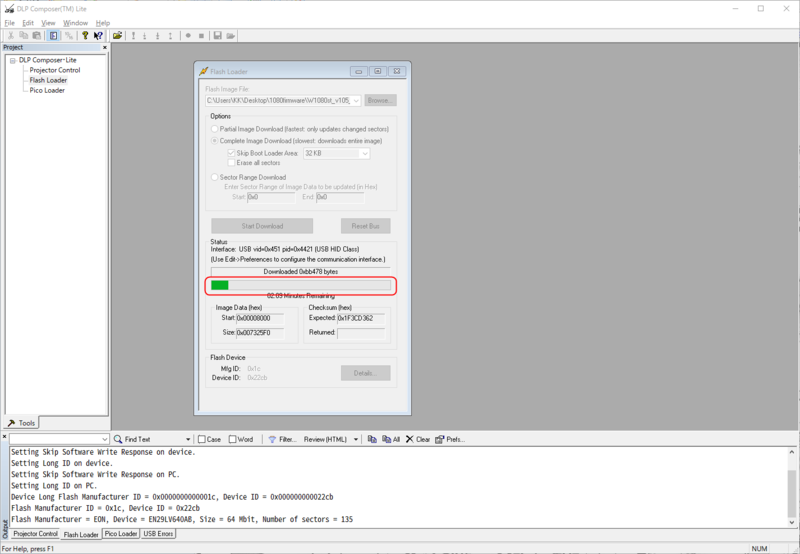The width and height of the screenshot is (800, 554).
Task: Activate the context help pointer icon
Action: (98, 36)
